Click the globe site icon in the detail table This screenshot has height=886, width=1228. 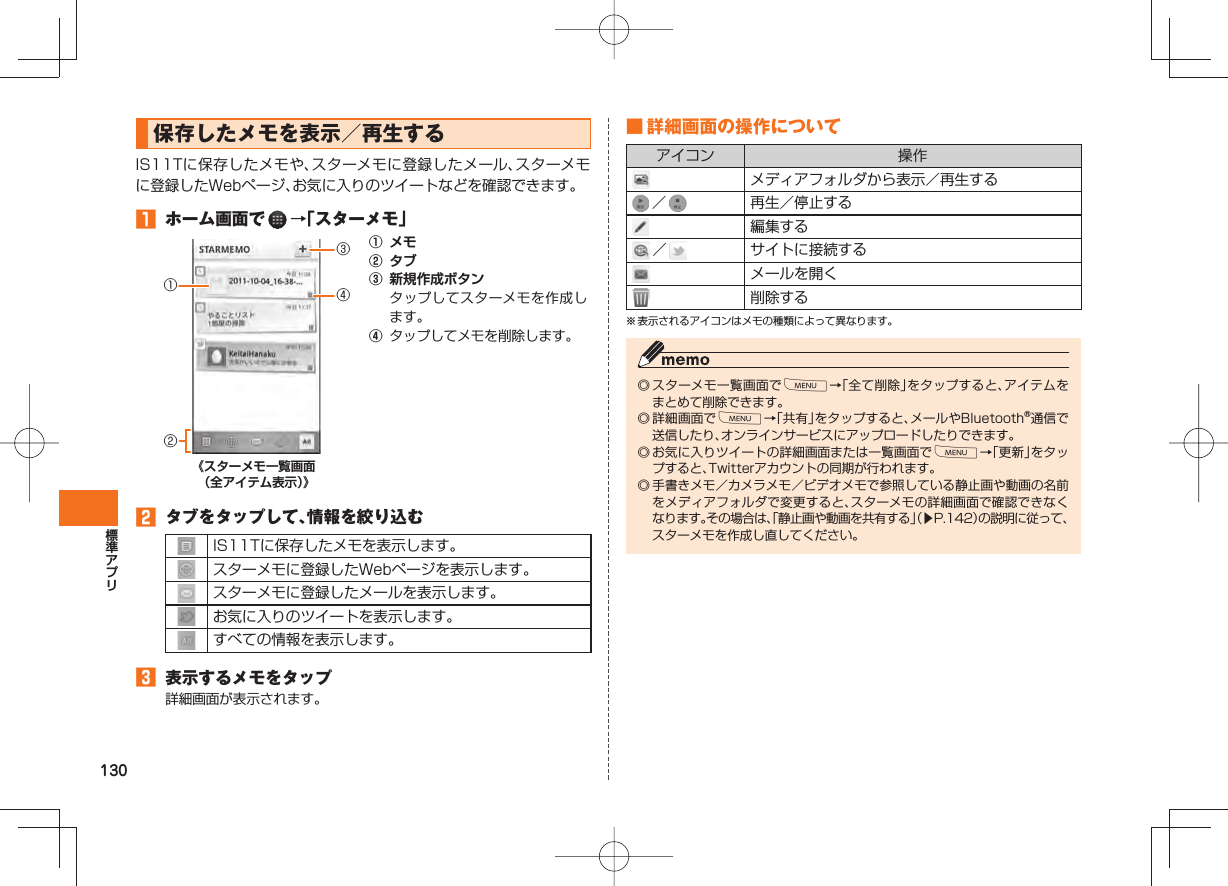point(640,250)
